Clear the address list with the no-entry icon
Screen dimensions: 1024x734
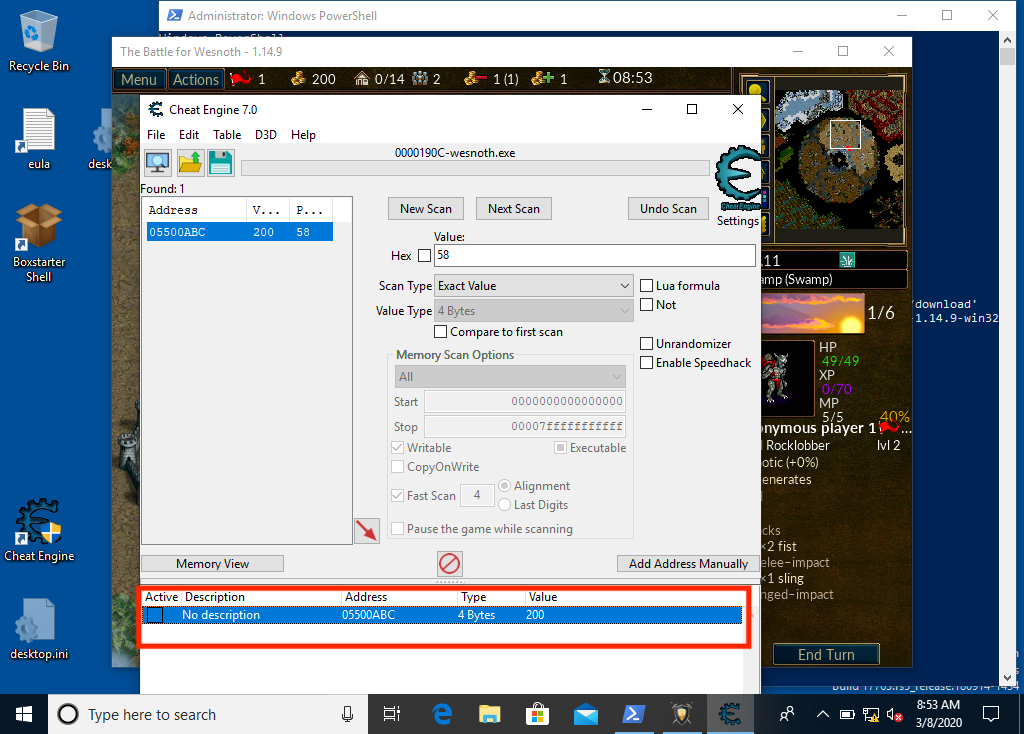point(449,564)
